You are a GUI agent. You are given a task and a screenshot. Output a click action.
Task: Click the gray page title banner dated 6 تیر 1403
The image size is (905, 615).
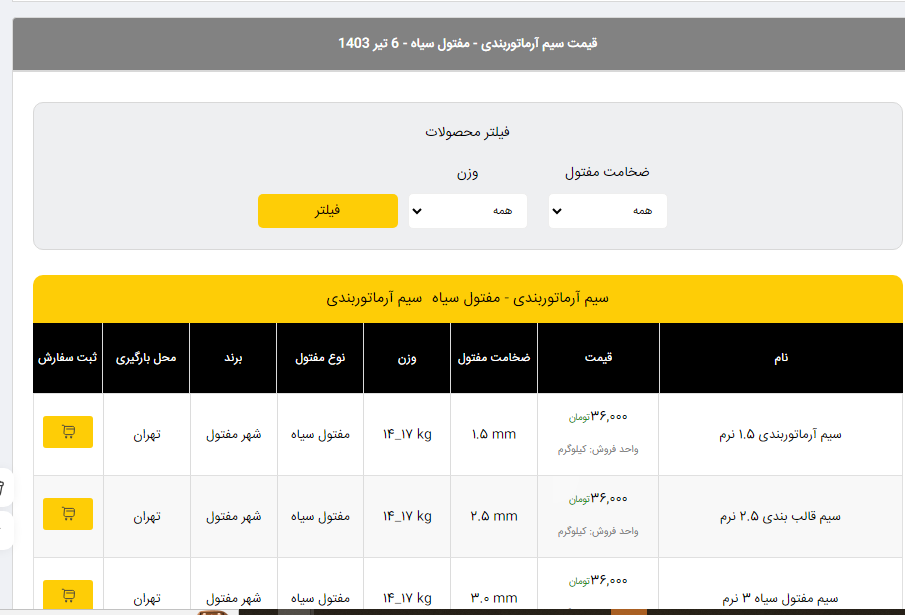(x=467, y=44)
